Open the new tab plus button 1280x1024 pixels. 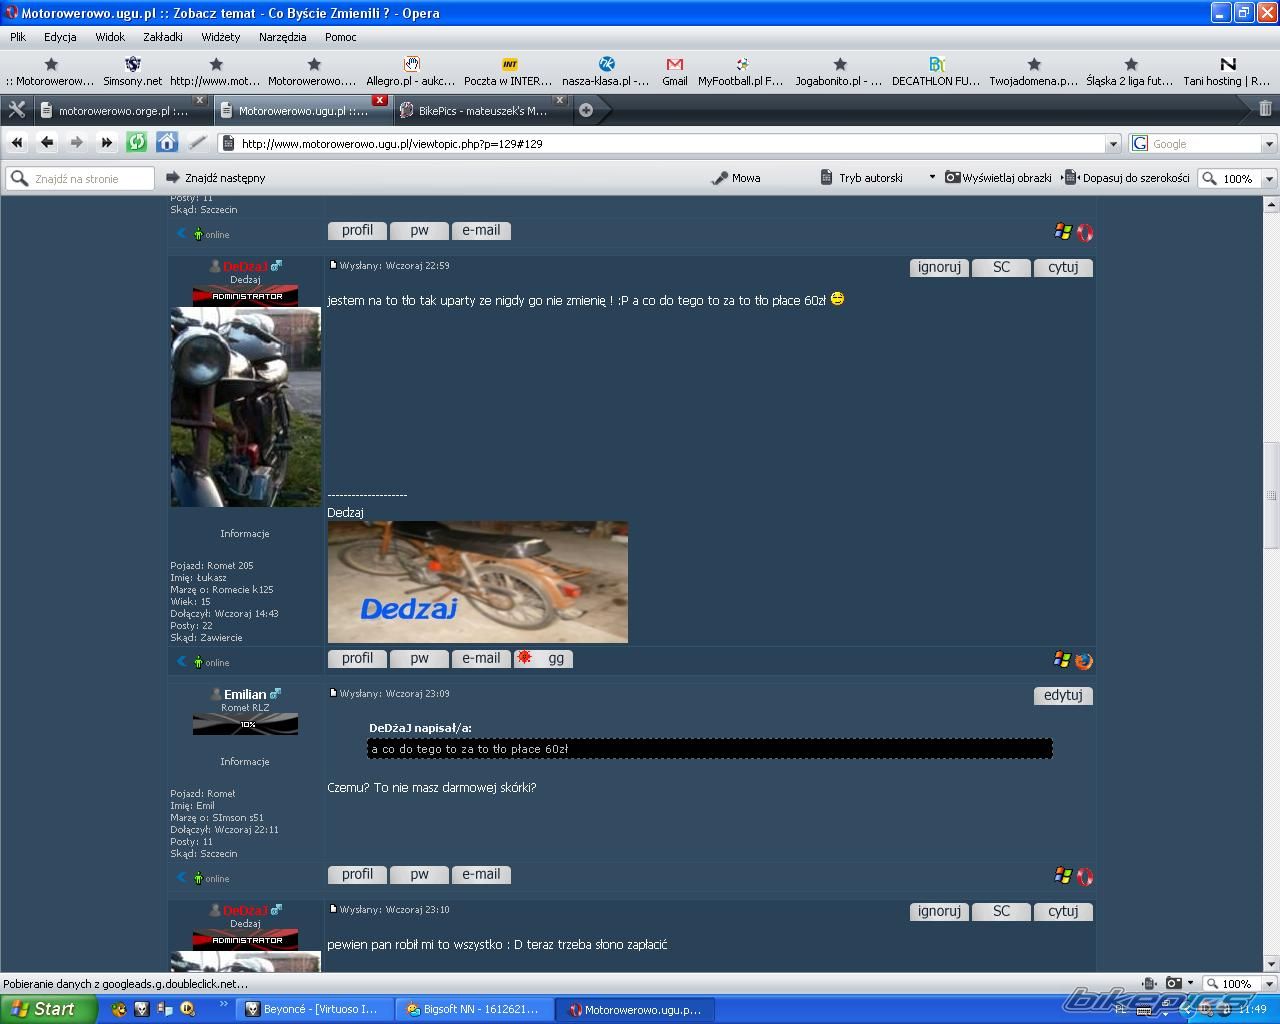[x=586, y=110]
